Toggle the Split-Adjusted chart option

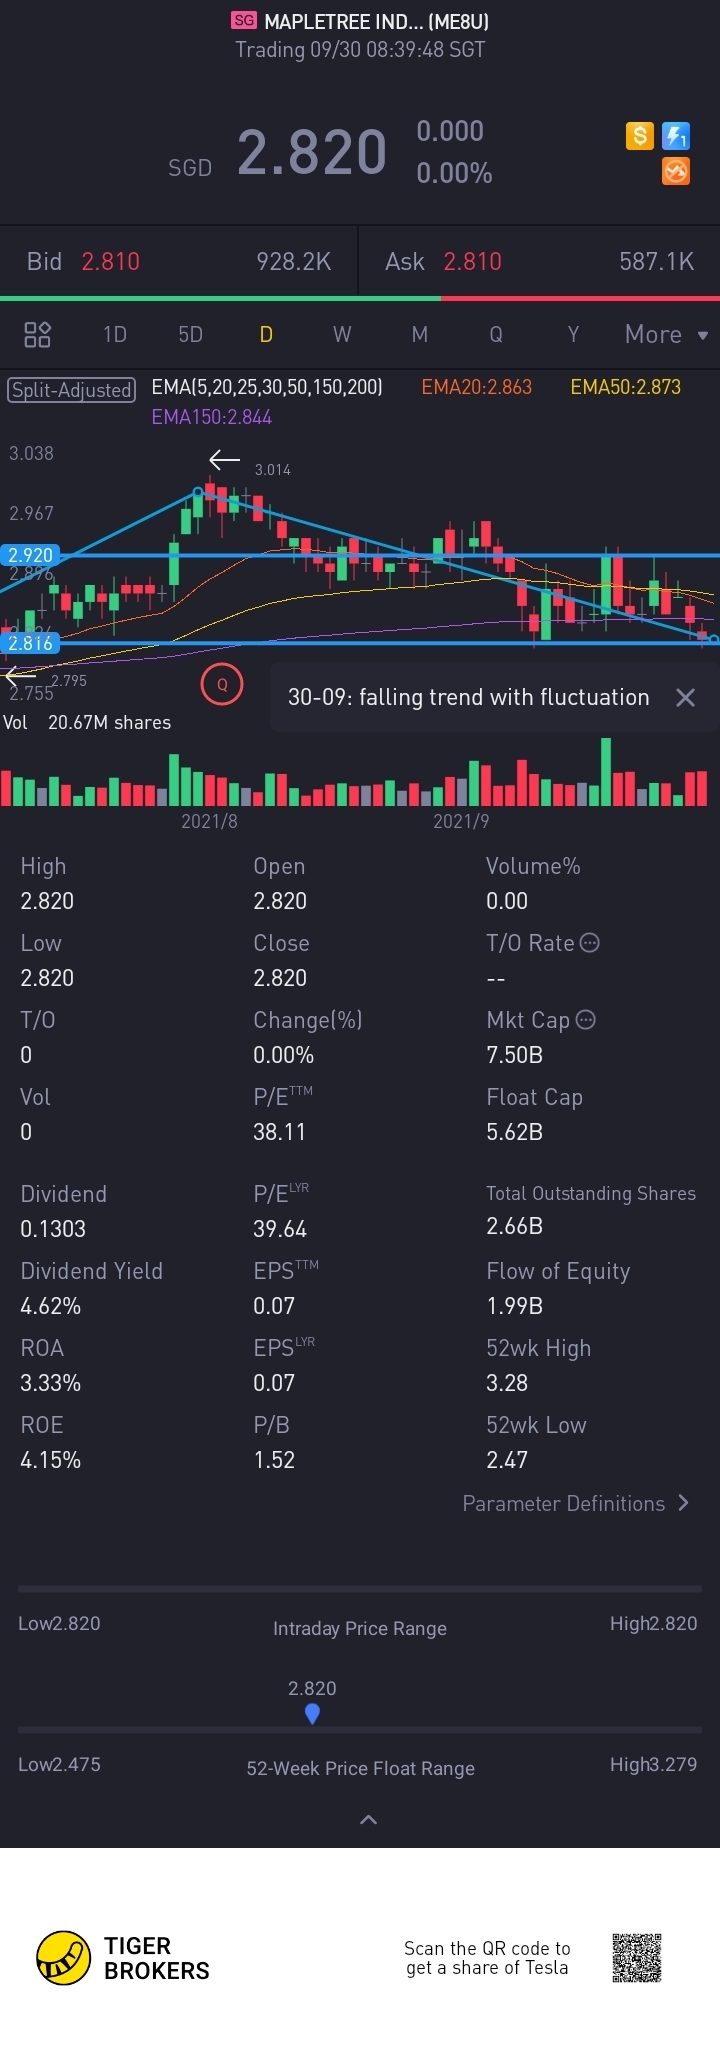click(x=71, y=390)
